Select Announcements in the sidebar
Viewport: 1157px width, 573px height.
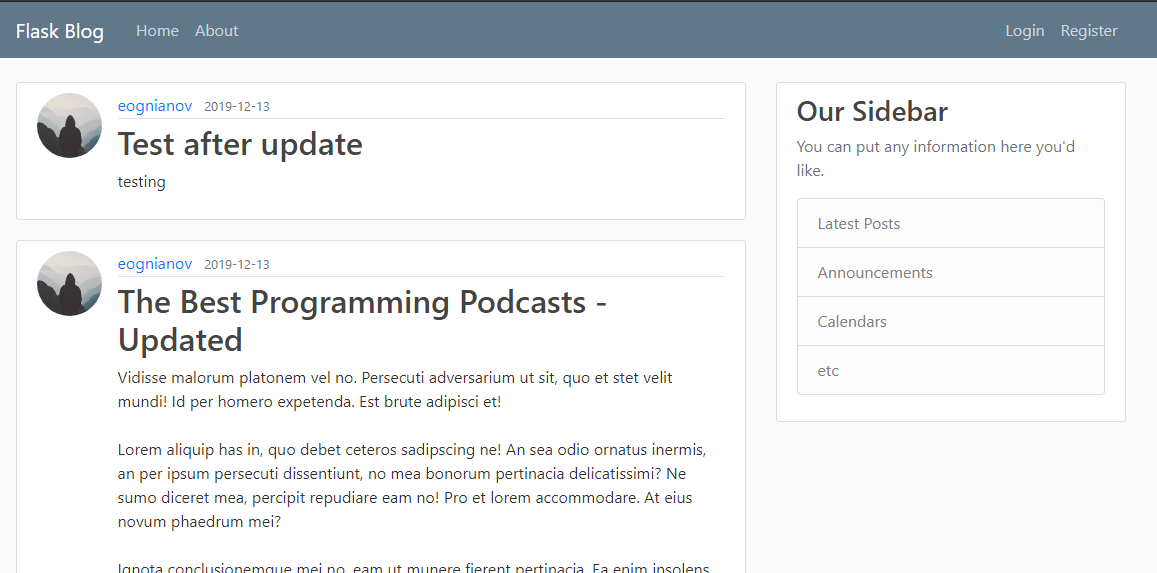pos(874,272)
